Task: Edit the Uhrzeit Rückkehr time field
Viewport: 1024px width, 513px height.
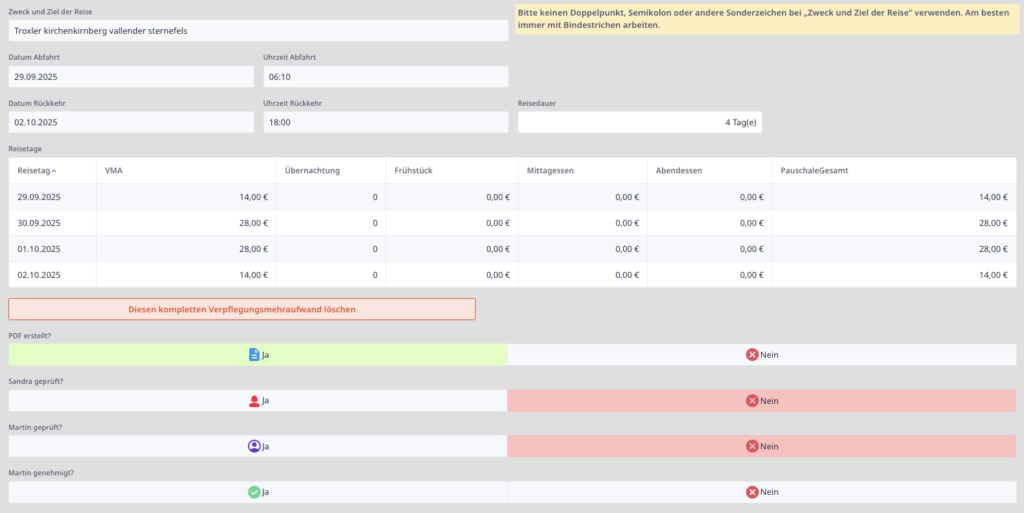Action: pyautogui.click(x=385, y=122)
